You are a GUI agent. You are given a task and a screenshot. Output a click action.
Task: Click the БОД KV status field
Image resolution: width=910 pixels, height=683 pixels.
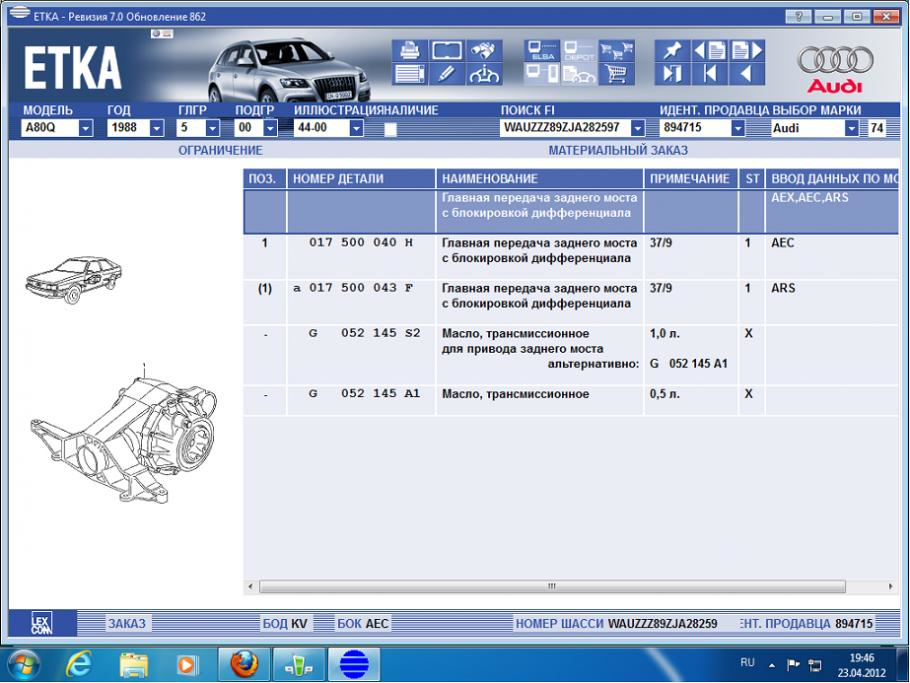285,624
